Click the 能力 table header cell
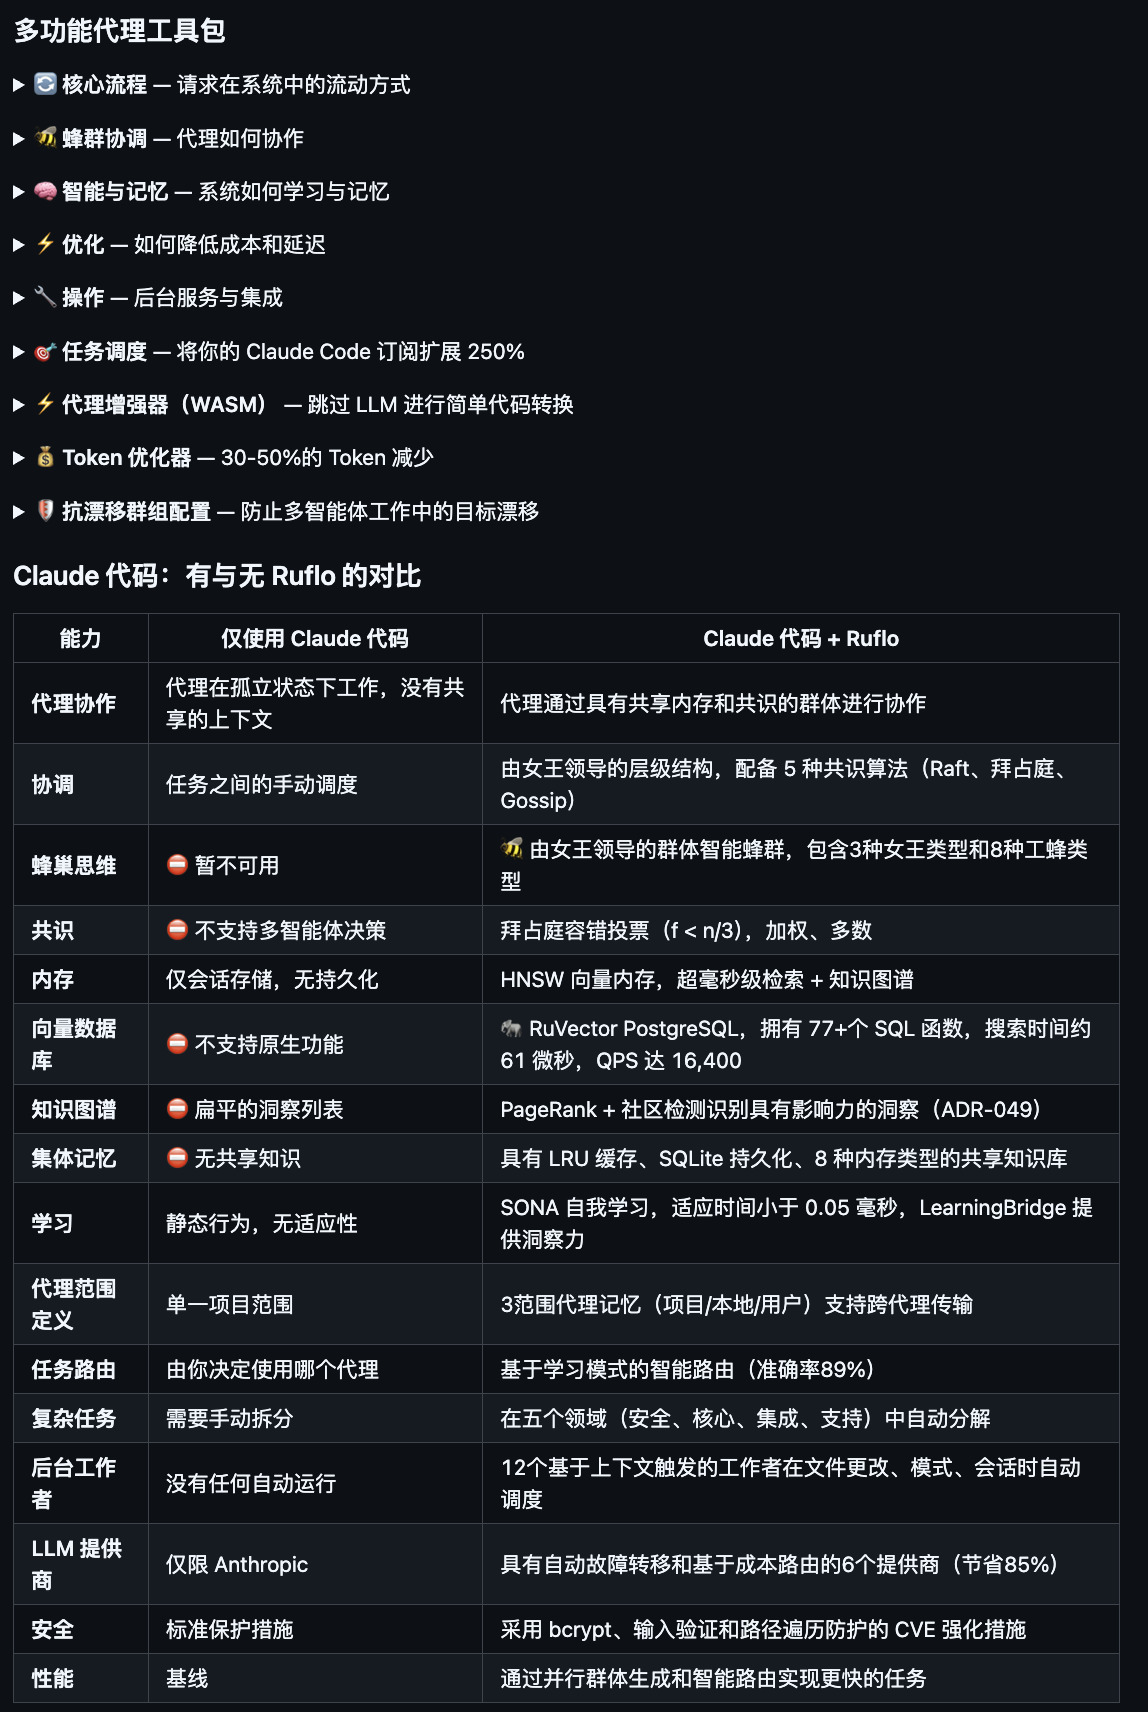The image size is (1148, 1712). pyautogui.click(x=80, y=638)
